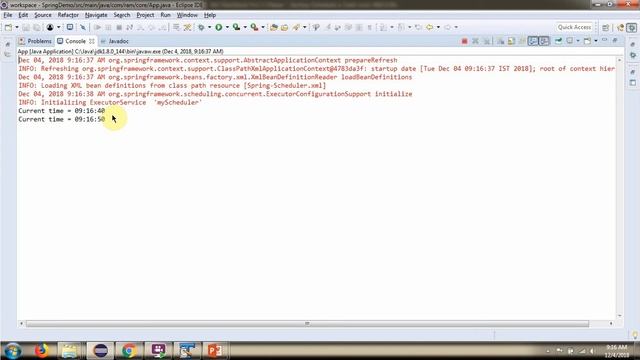The height and width of the screenshot is (360, 640).
Task: Click the Open Console new-console icon
Action: click(x=587, y=41)
